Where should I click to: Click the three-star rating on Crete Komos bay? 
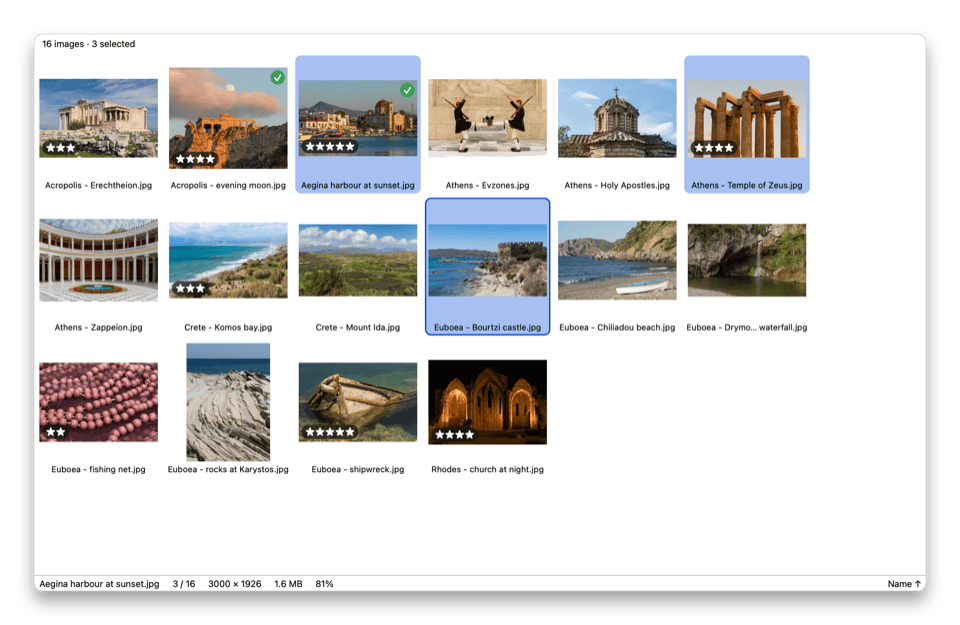point(190,288)
